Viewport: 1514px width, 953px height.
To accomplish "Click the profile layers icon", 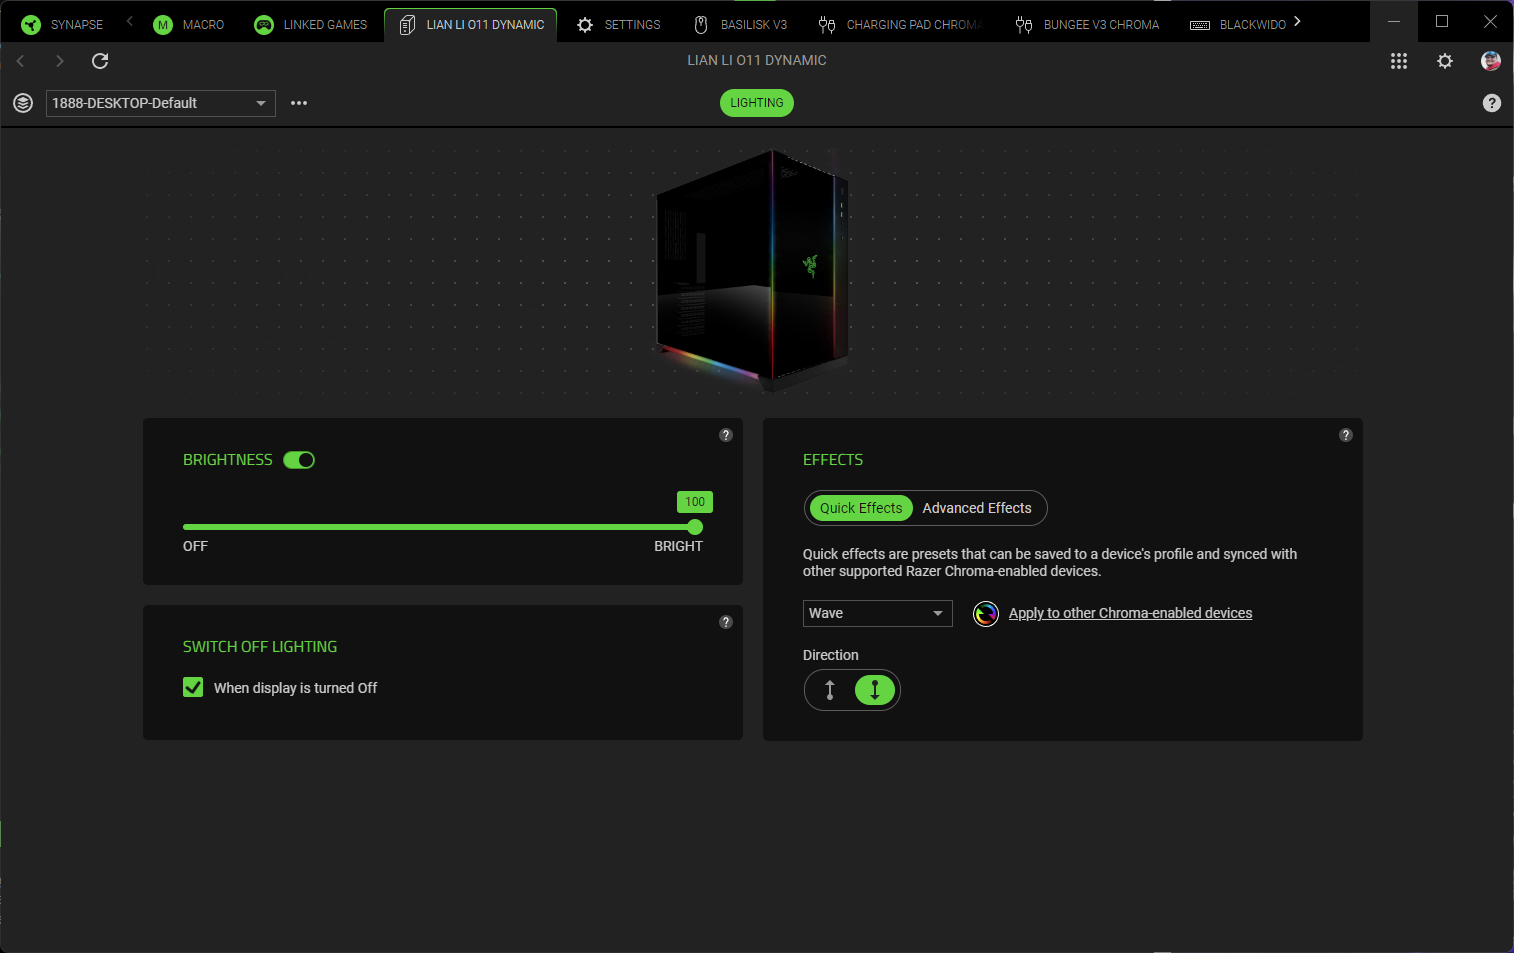I will tap(23, 103).
